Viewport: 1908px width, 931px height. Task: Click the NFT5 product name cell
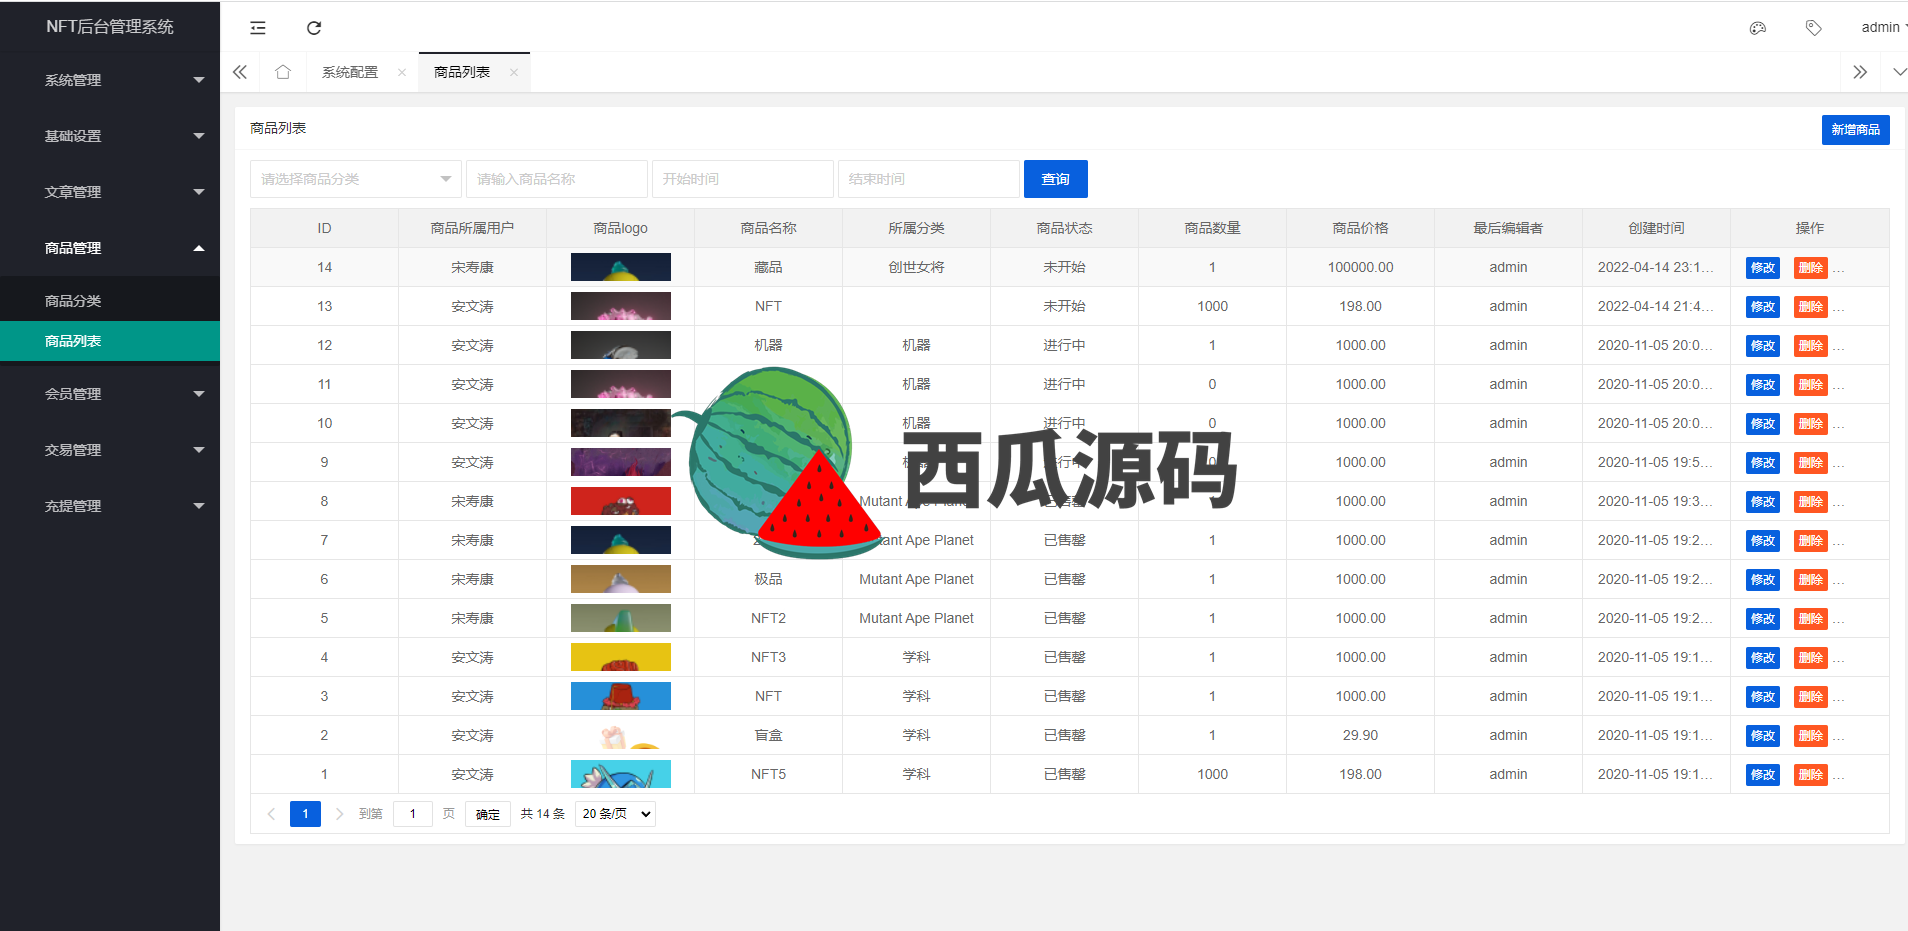point(768,774)
